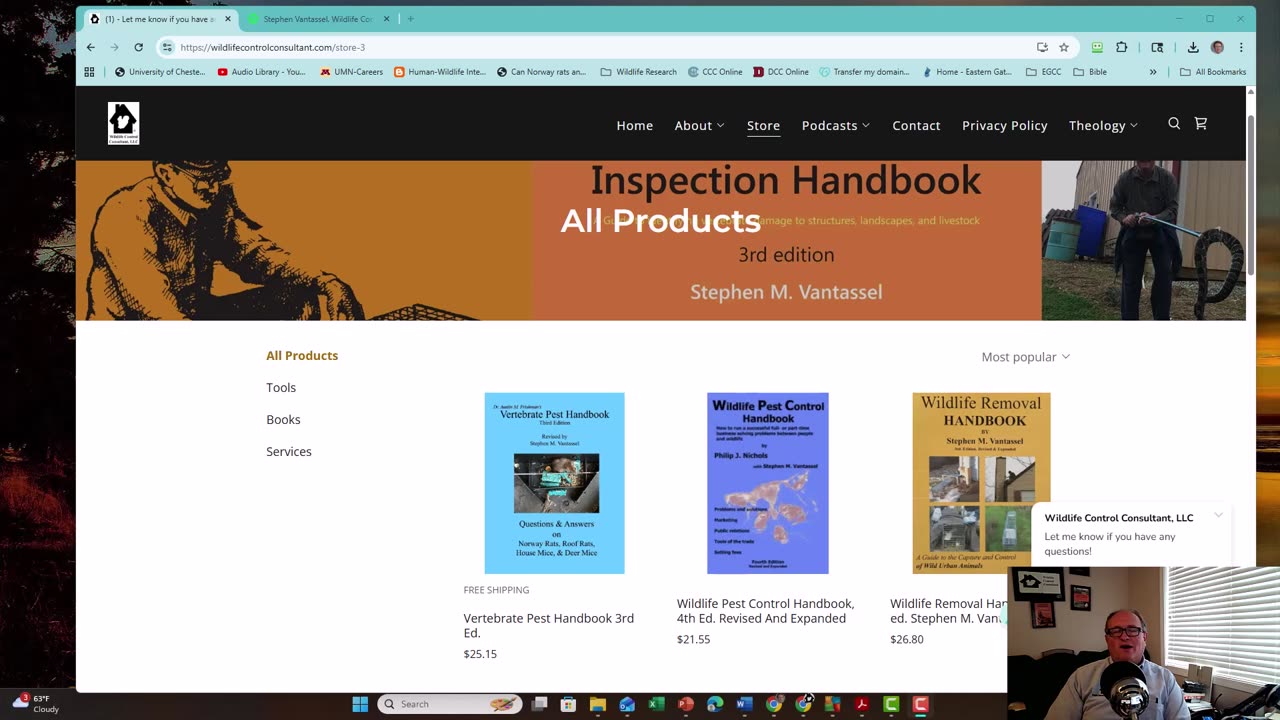Open the green robot extension icon
1280x720 pixels.
coord(1097,47)
